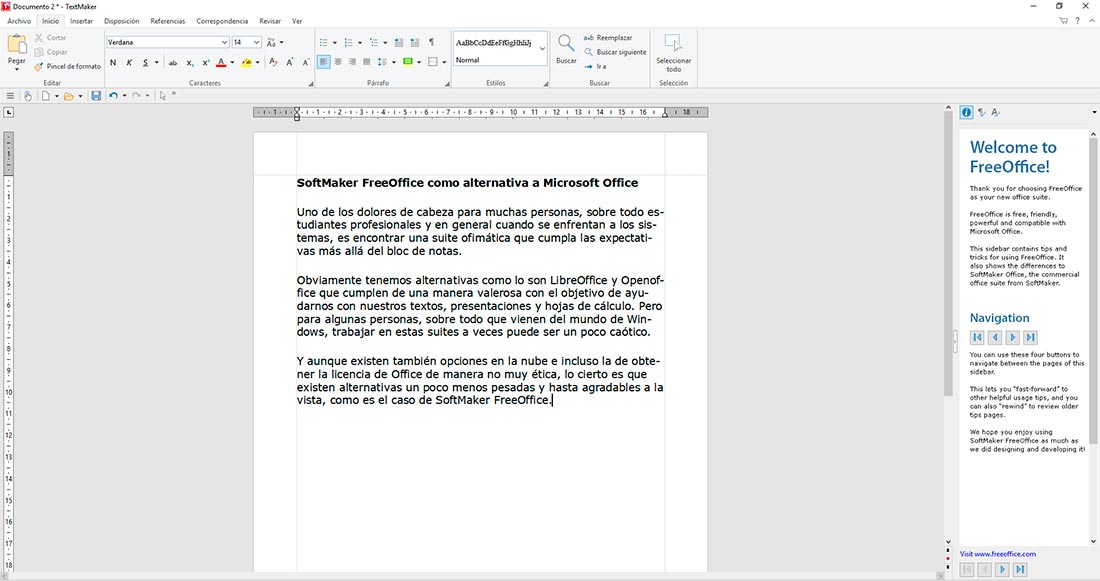The image size is (1100, 581).
Task: Click the undo arrow icon
Action: (x=113, y=96)
